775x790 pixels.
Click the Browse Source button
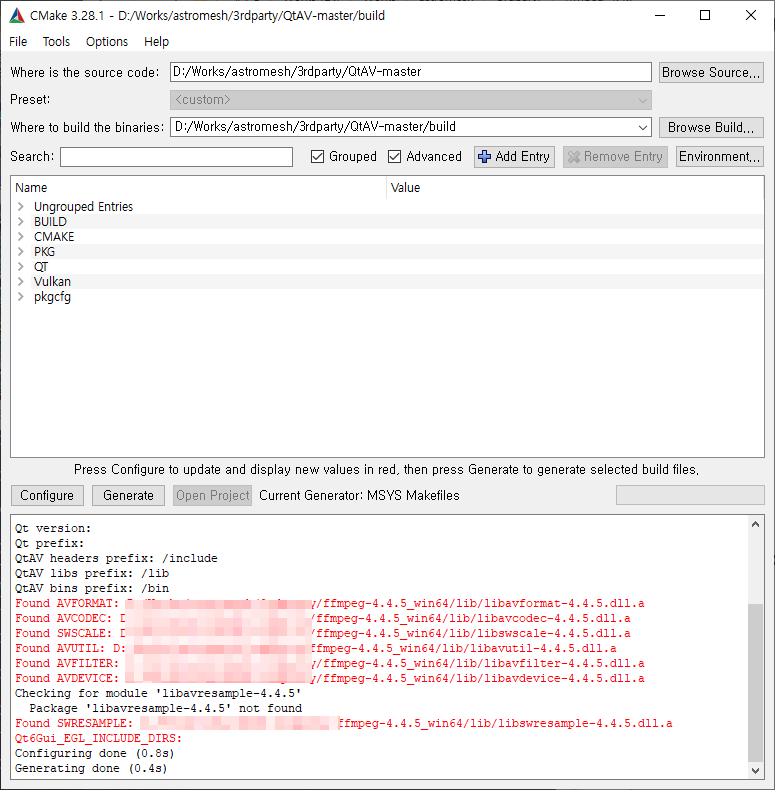tap(711, 73)
